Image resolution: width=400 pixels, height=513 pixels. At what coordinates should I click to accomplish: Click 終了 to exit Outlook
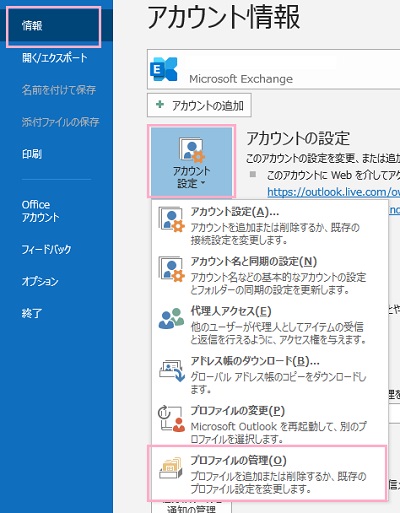[x=32, y=313]
